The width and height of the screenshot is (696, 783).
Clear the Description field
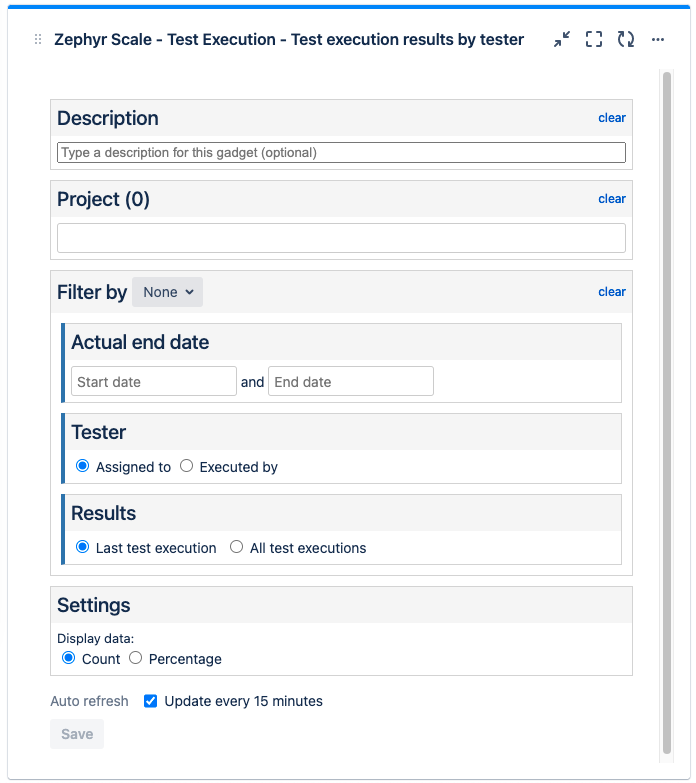click(612, 118)
